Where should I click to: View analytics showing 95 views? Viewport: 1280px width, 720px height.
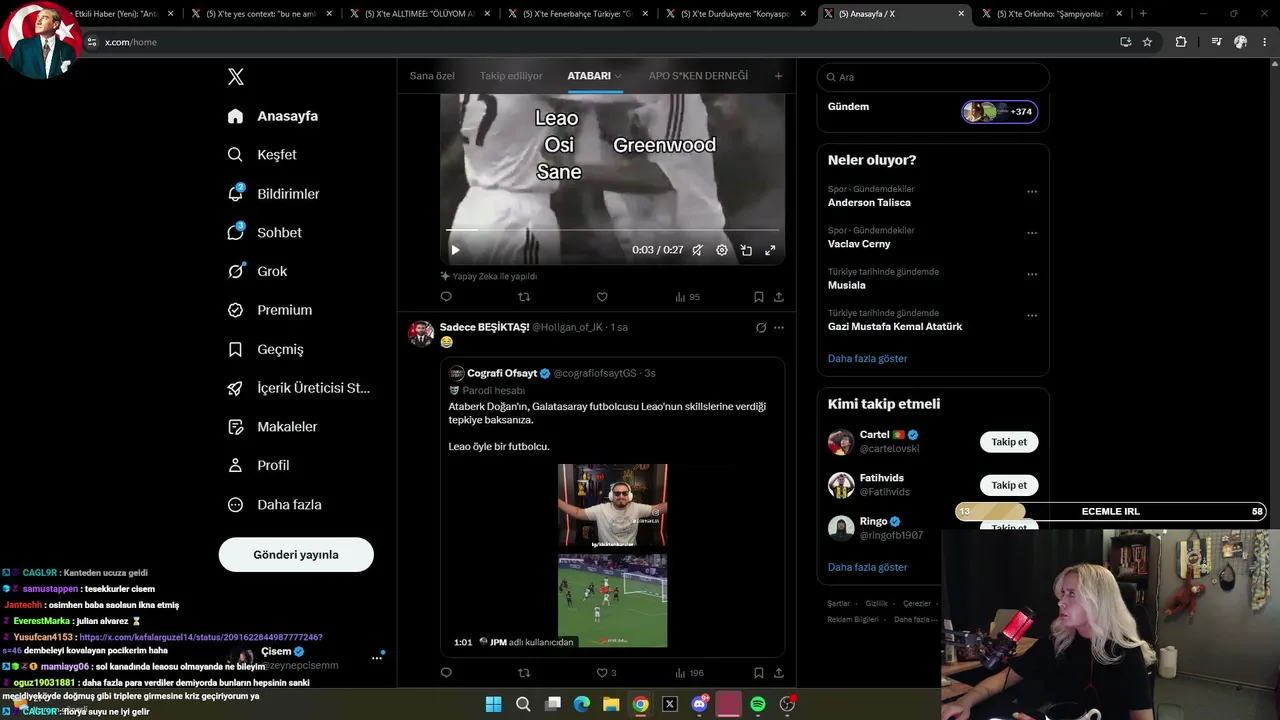click(687, 297)
